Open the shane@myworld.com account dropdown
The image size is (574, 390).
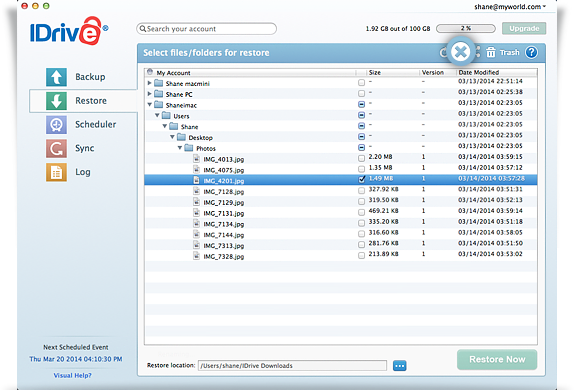pyautogui.click(x=510, y=7)
